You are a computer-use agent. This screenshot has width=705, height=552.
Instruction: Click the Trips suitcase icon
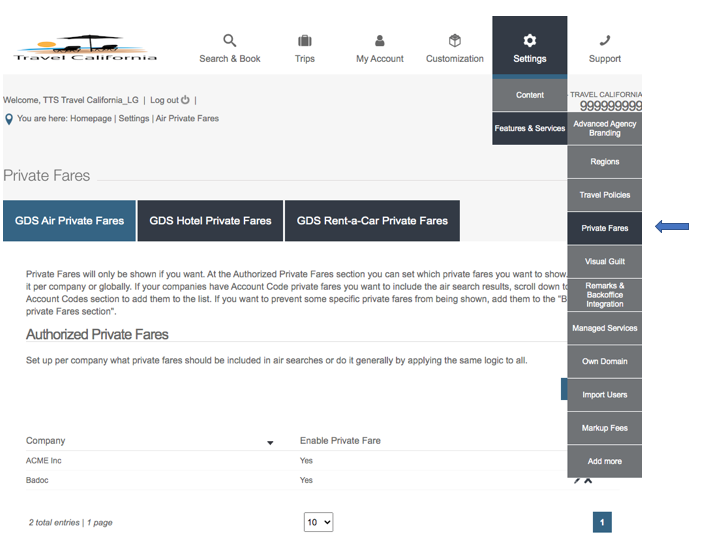pos(304,41)
